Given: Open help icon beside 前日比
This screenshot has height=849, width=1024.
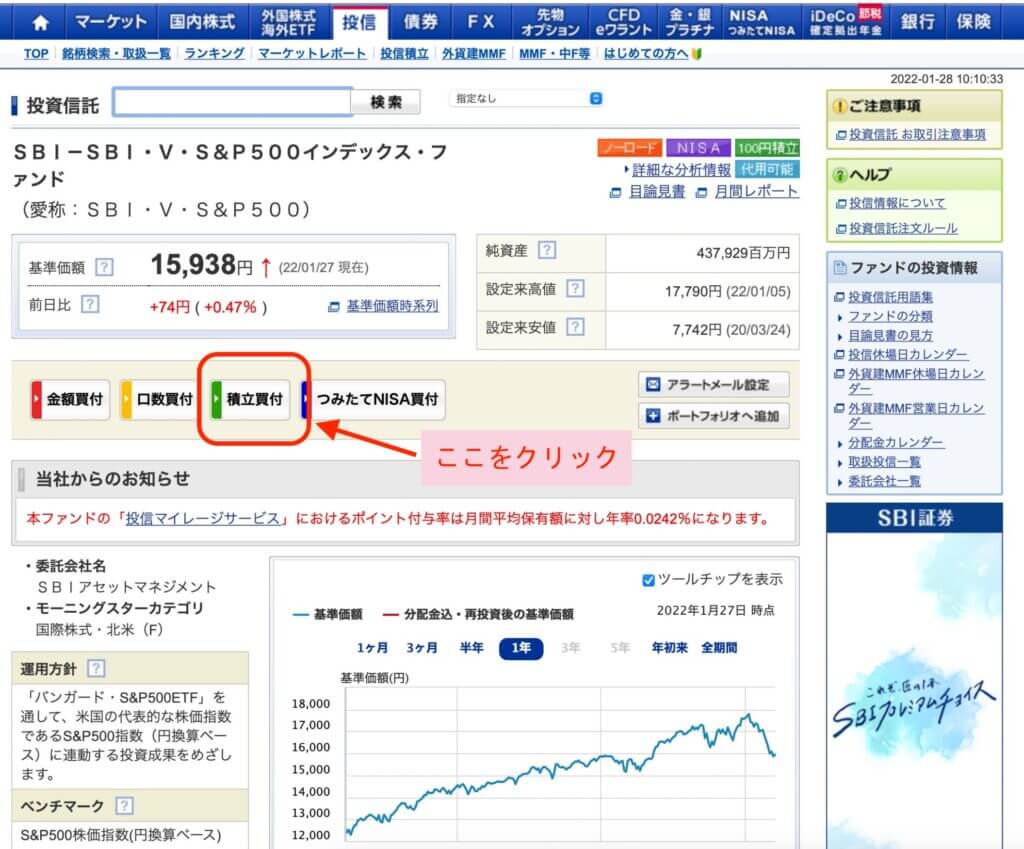Looking at the screenshot, I should tap(90, 304).
